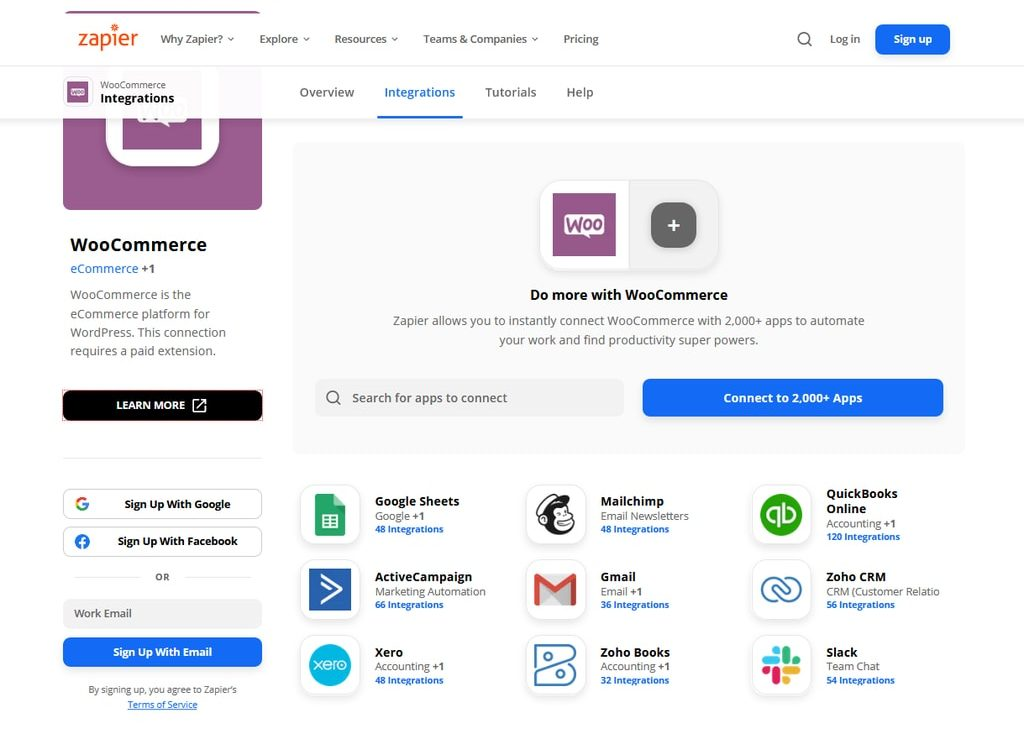
Task: Click the Zoho CRM title text
Action: click(x=856, y=577)
